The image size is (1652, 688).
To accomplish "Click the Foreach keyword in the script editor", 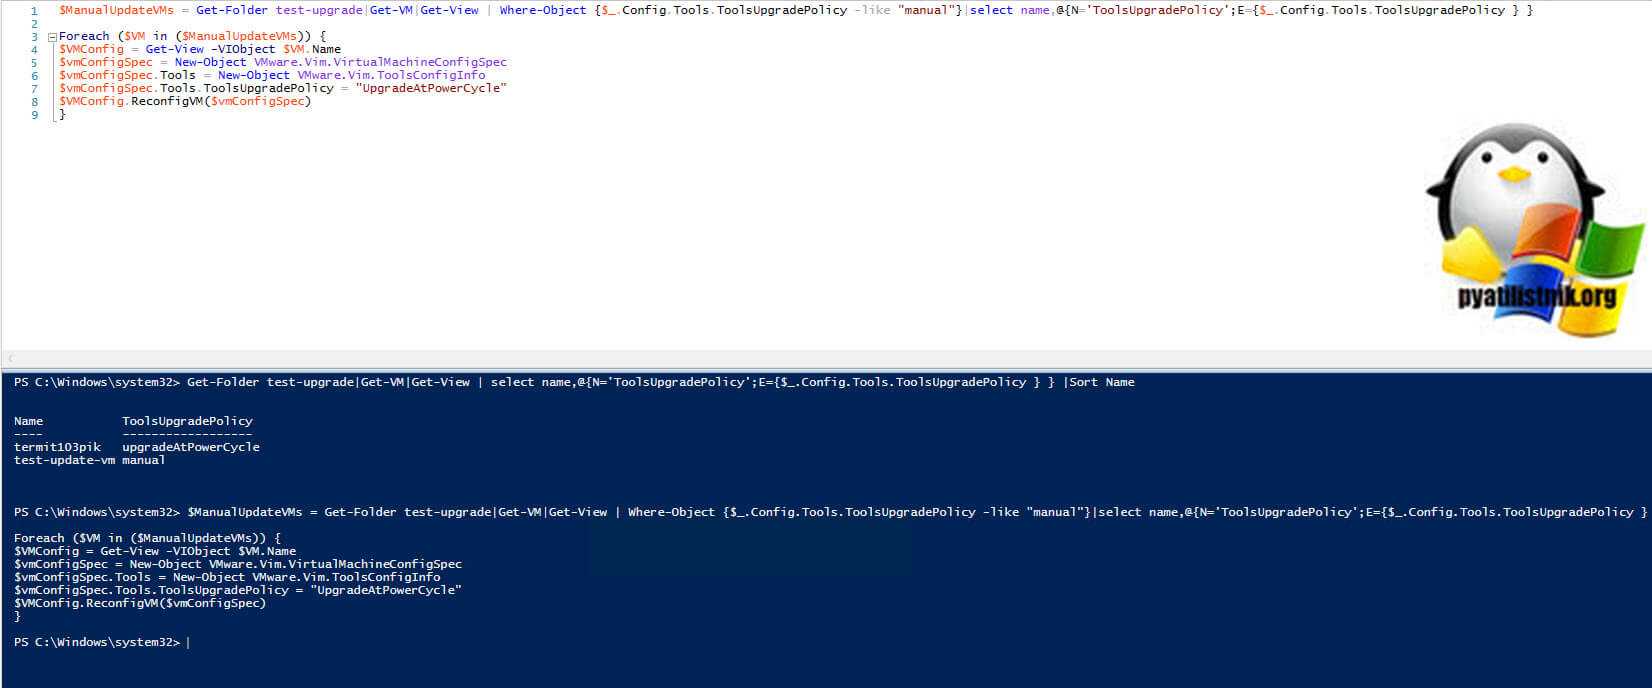I will point(84,36).
